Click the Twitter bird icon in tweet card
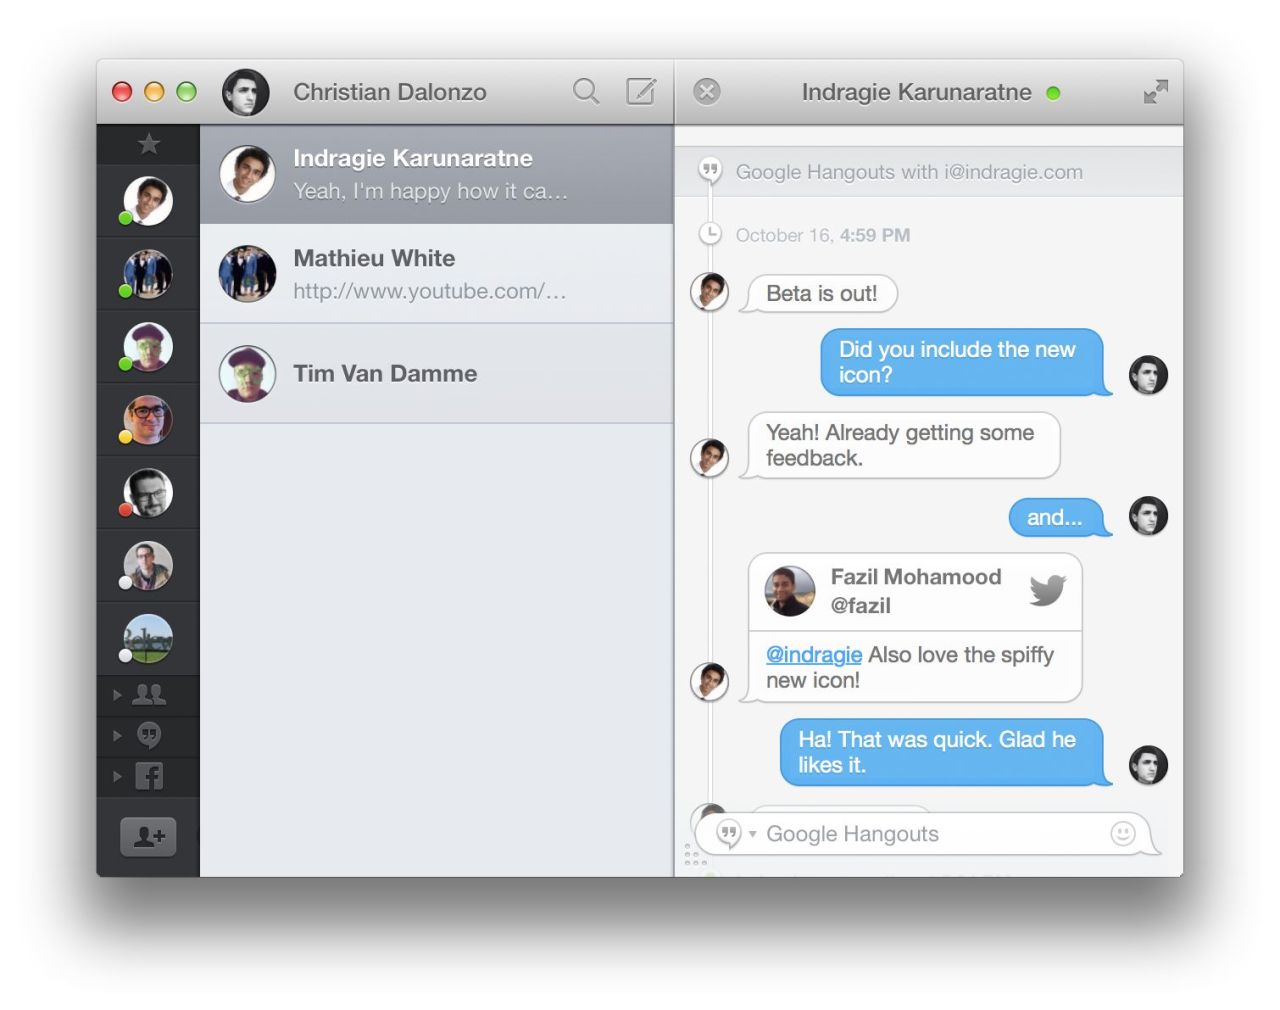Image resolution: width=1280 pixels, height=1010 pixels. coord(1047,590)
